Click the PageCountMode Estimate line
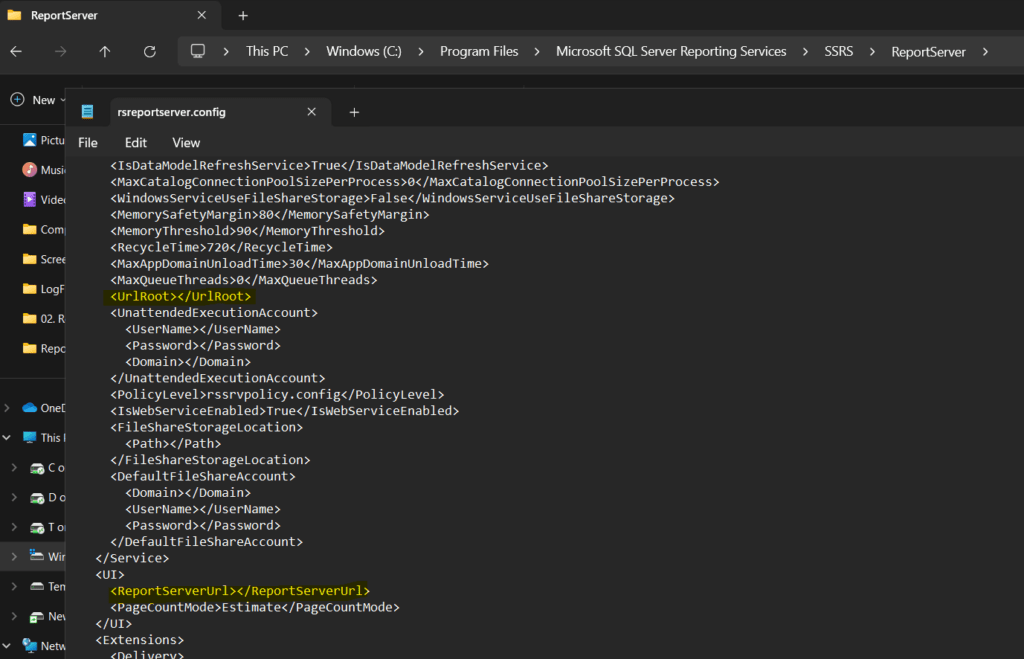This screenshot has width=1024, height=659. coord(255,607)
